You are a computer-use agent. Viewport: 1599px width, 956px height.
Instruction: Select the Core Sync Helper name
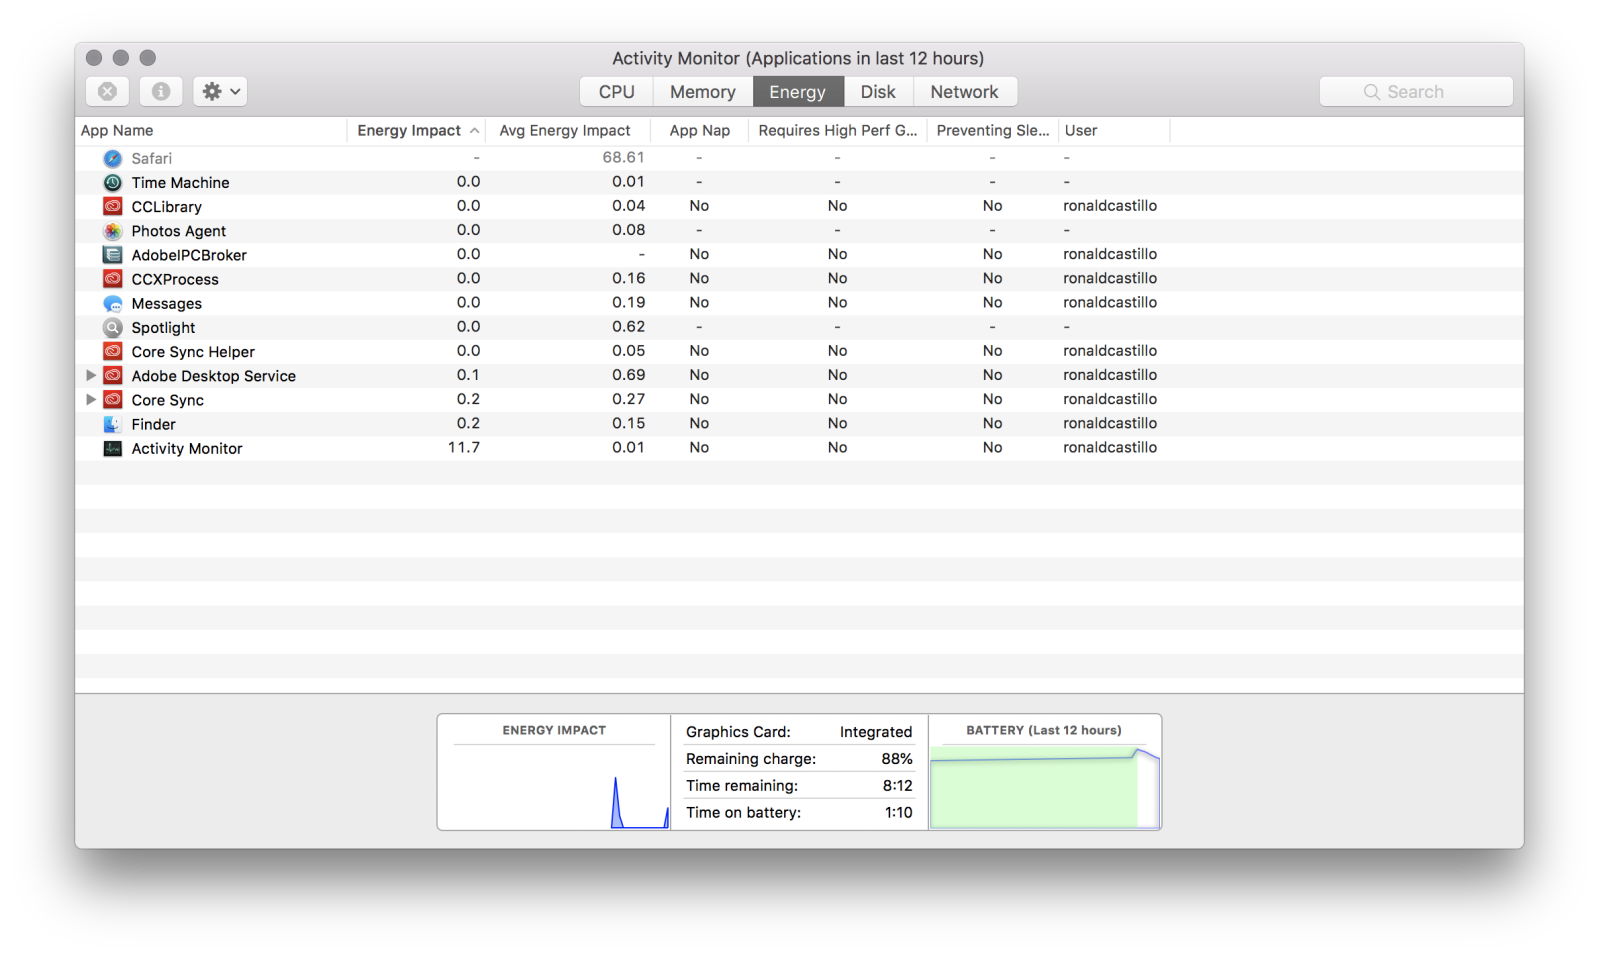(x=193, y=352)
